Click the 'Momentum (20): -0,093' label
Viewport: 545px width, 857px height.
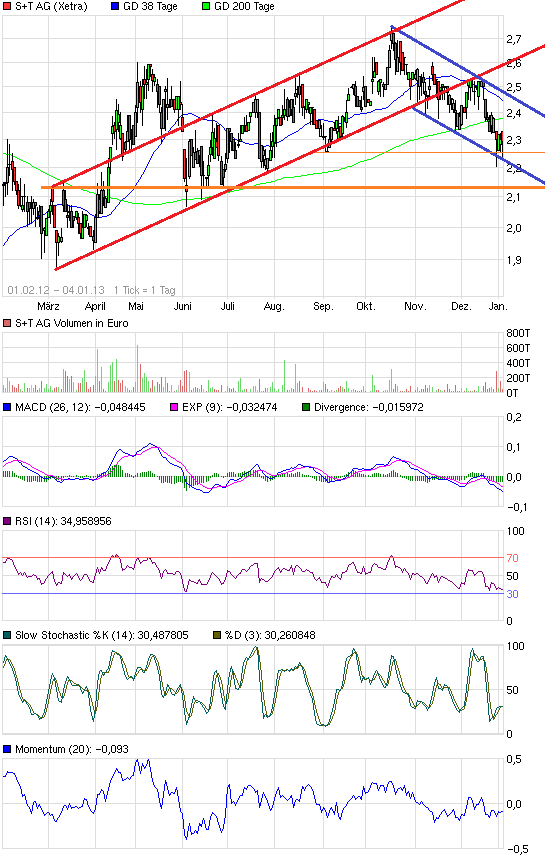coord(72,749)
